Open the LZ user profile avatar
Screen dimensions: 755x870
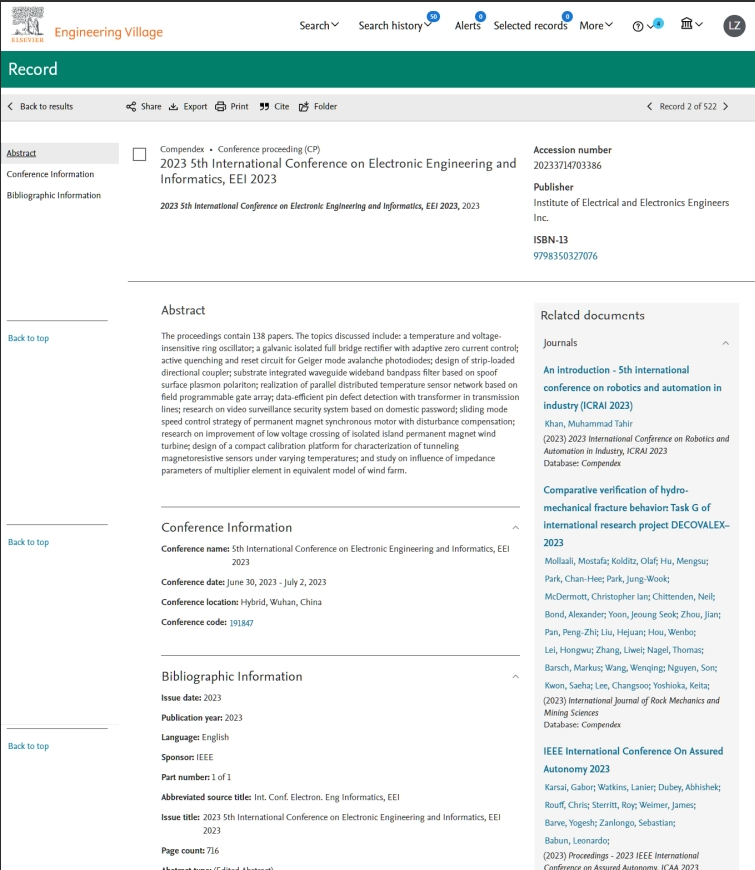pos(734,26)
